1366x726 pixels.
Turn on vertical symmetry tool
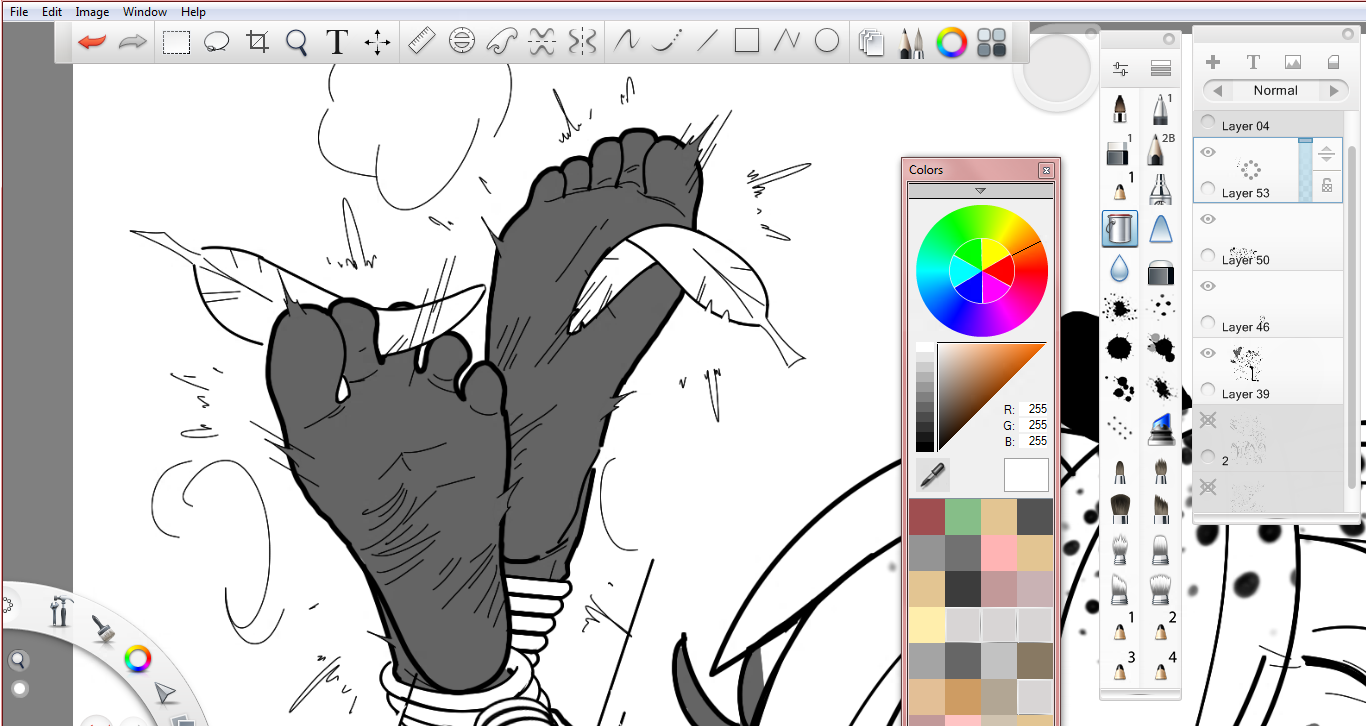coord(582,42)
